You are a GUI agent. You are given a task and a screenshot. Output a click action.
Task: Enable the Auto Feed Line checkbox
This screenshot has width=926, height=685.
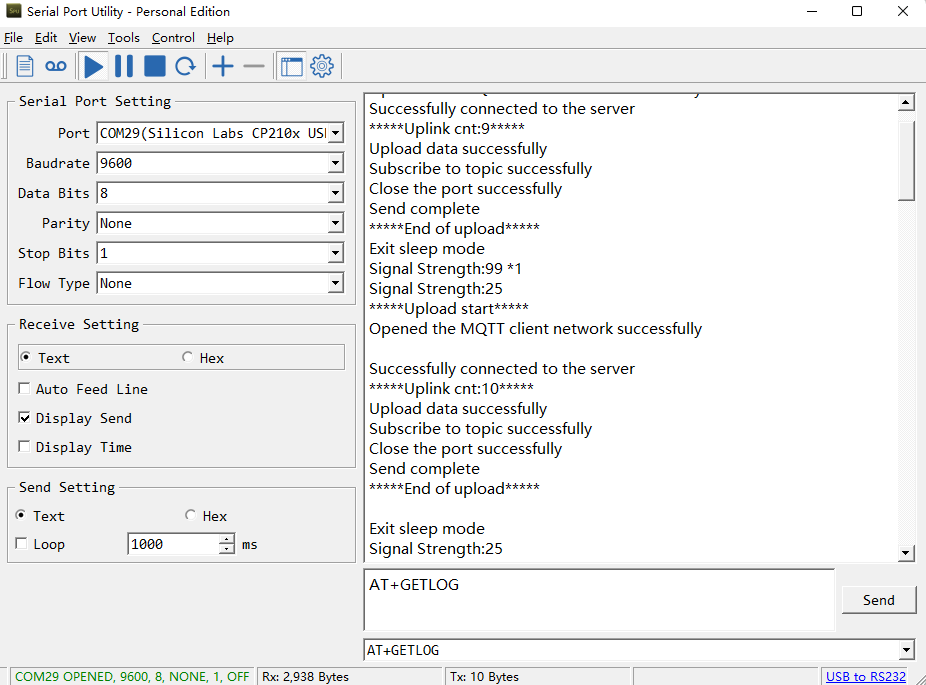tap(24, 389)
